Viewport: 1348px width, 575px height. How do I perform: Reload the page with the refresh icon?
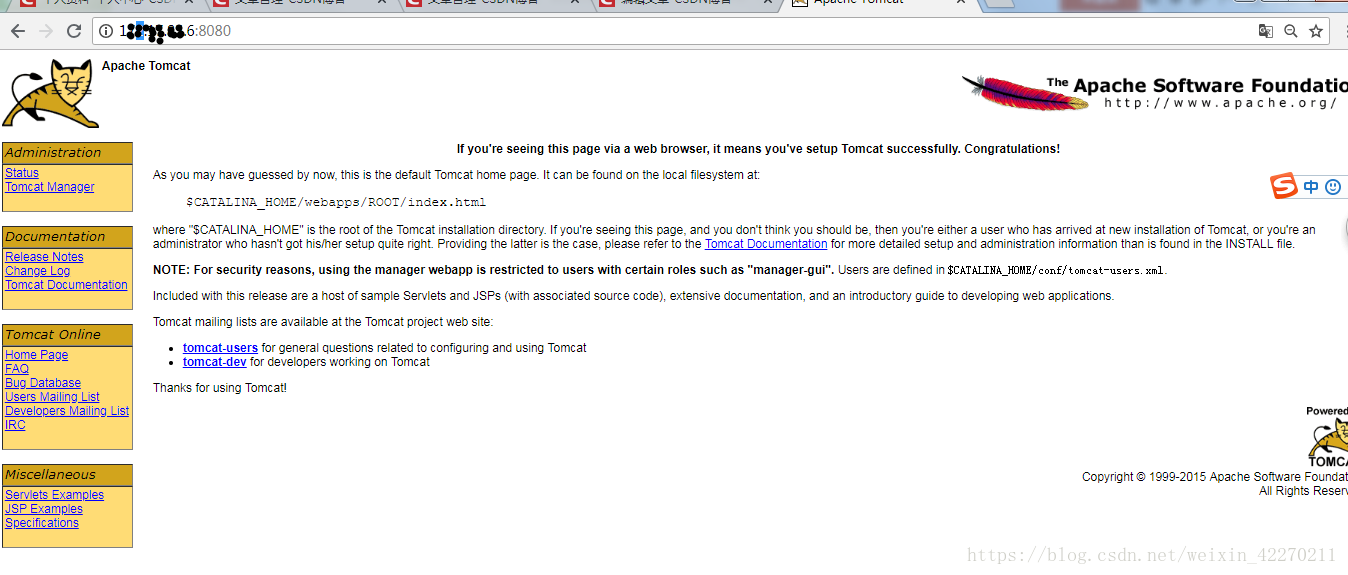(74, 31)
